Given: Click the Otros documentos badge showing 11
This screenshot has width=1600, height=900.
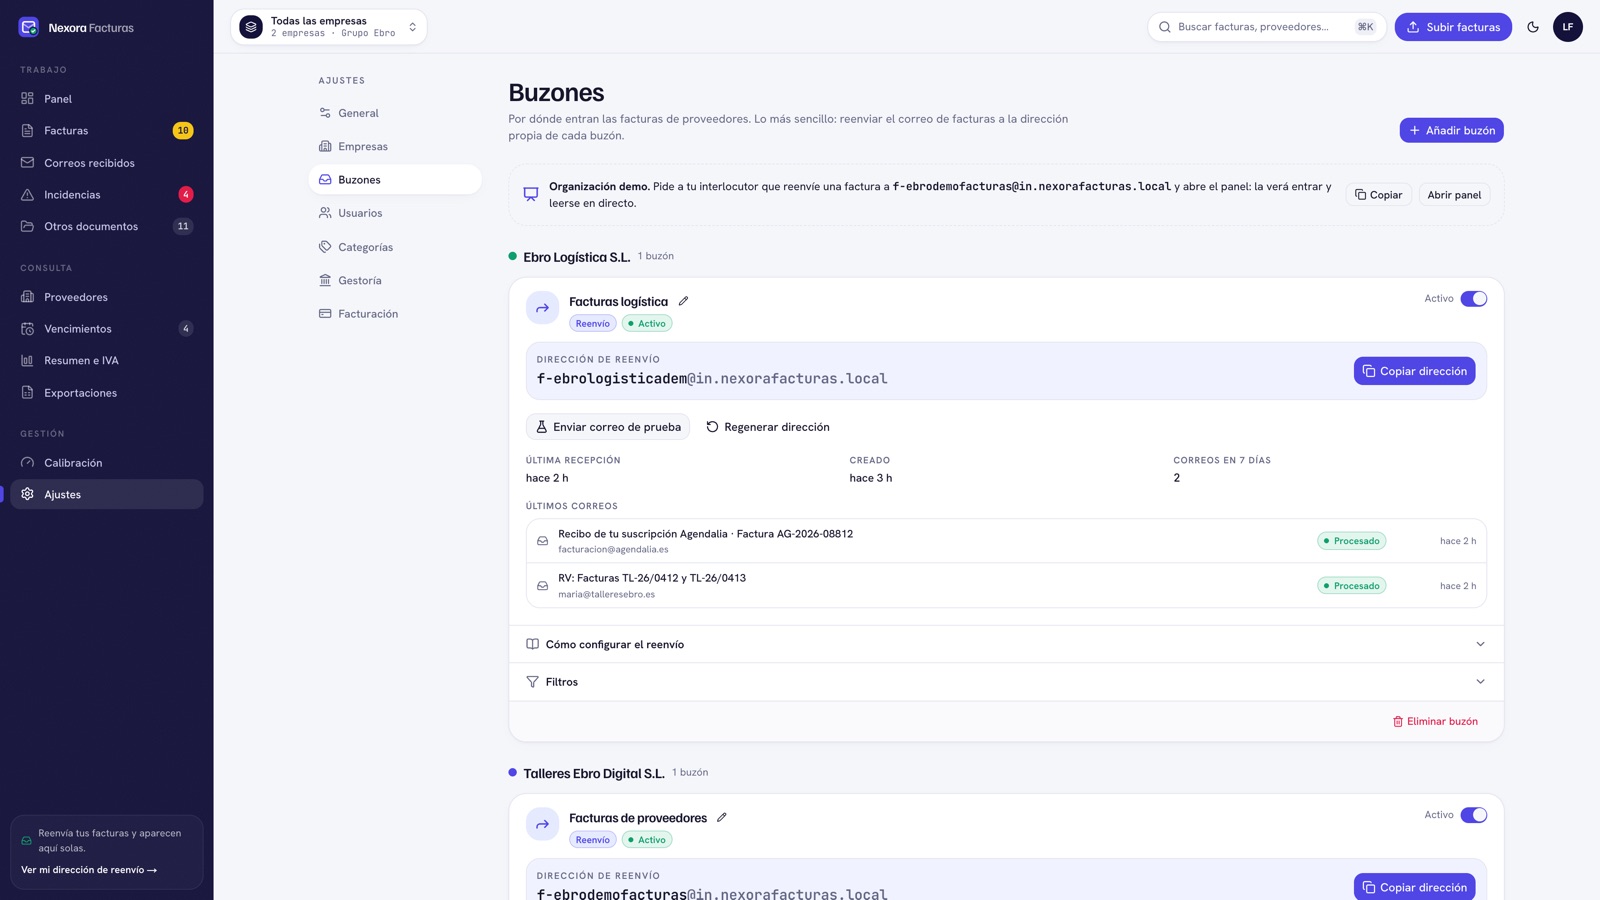Looking at the screenshot, I should pos(183,226).
